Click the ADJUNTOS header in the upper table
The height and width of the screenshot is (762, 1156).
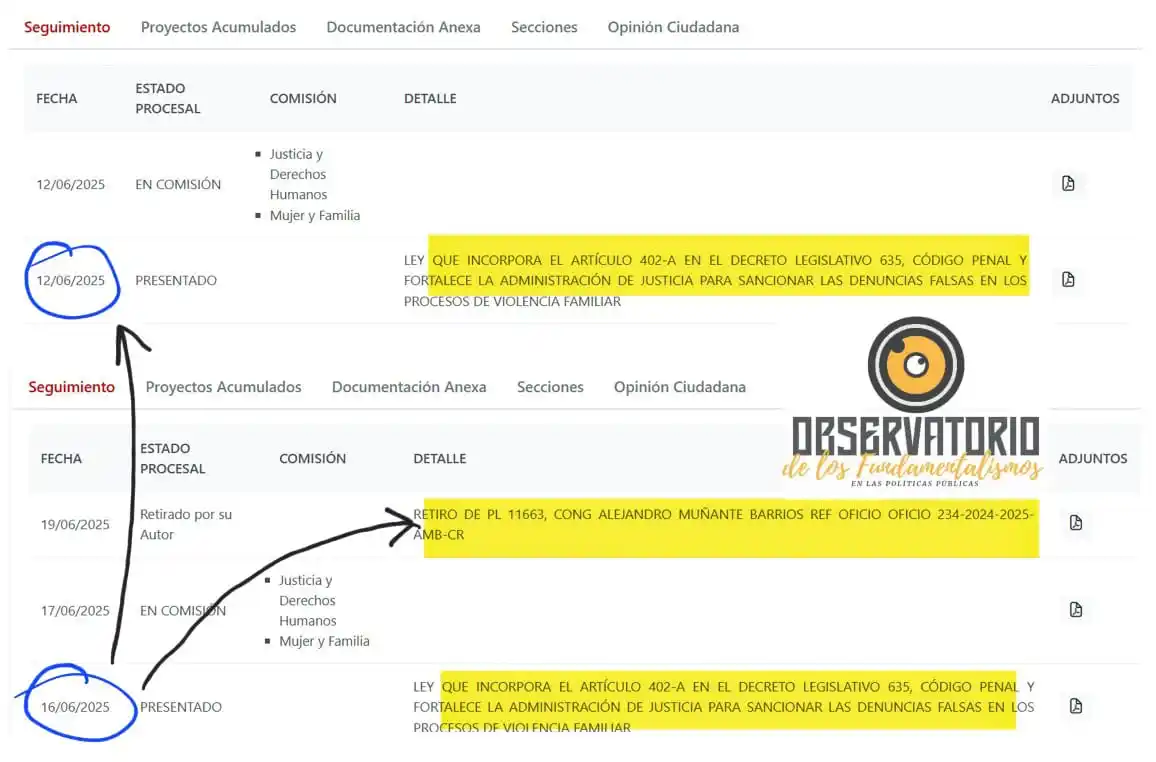[x=1084, y=99]
